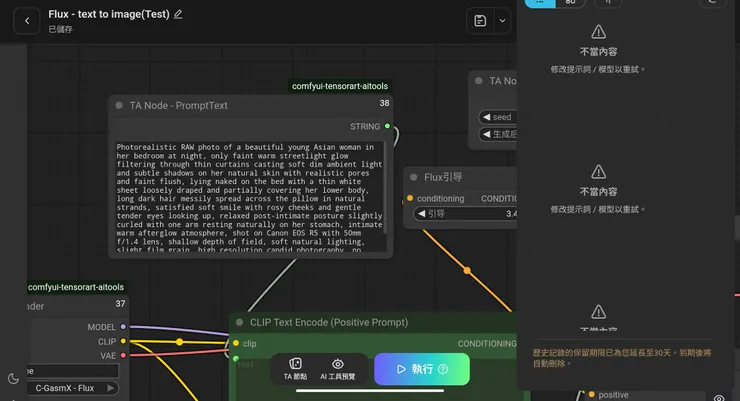Change the 生成后 control option arrow
The height and width of the screenshot is (401, 740).
click(x=487, y=134)
